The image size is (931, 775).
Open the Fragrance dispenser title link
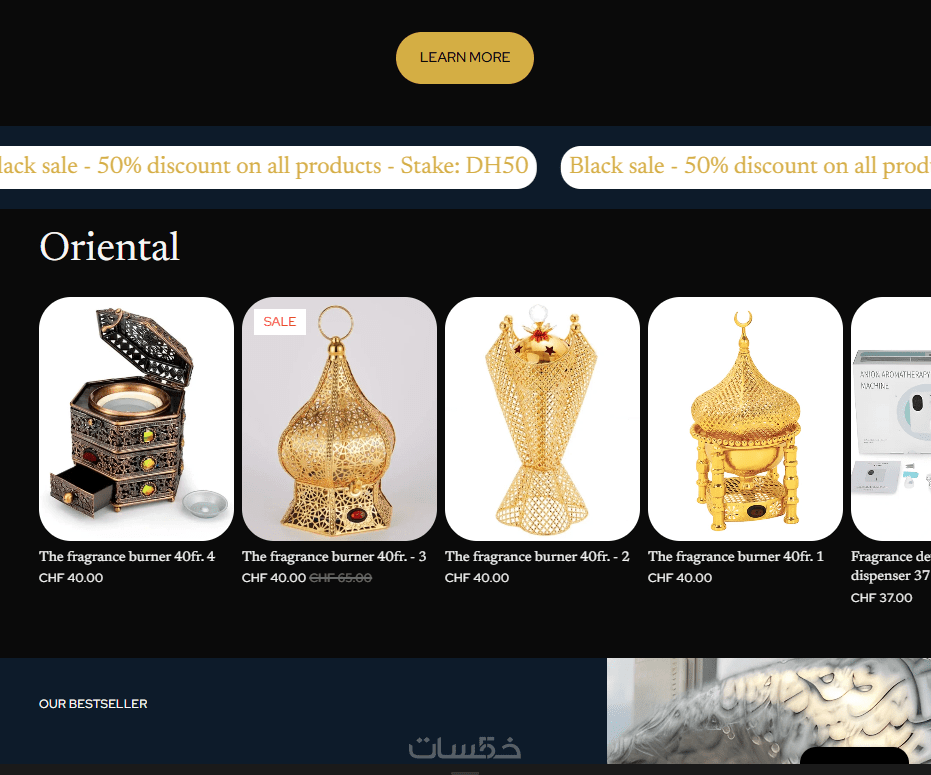(x=891, y=566)
